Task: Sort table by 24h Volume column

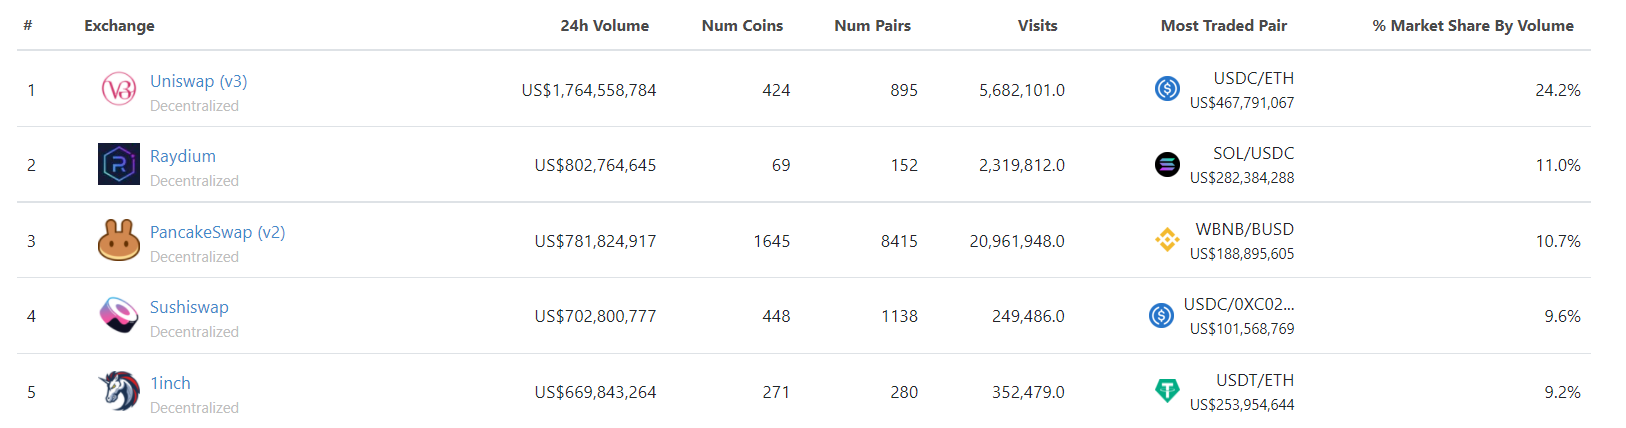Action: [x=604, y=26]
